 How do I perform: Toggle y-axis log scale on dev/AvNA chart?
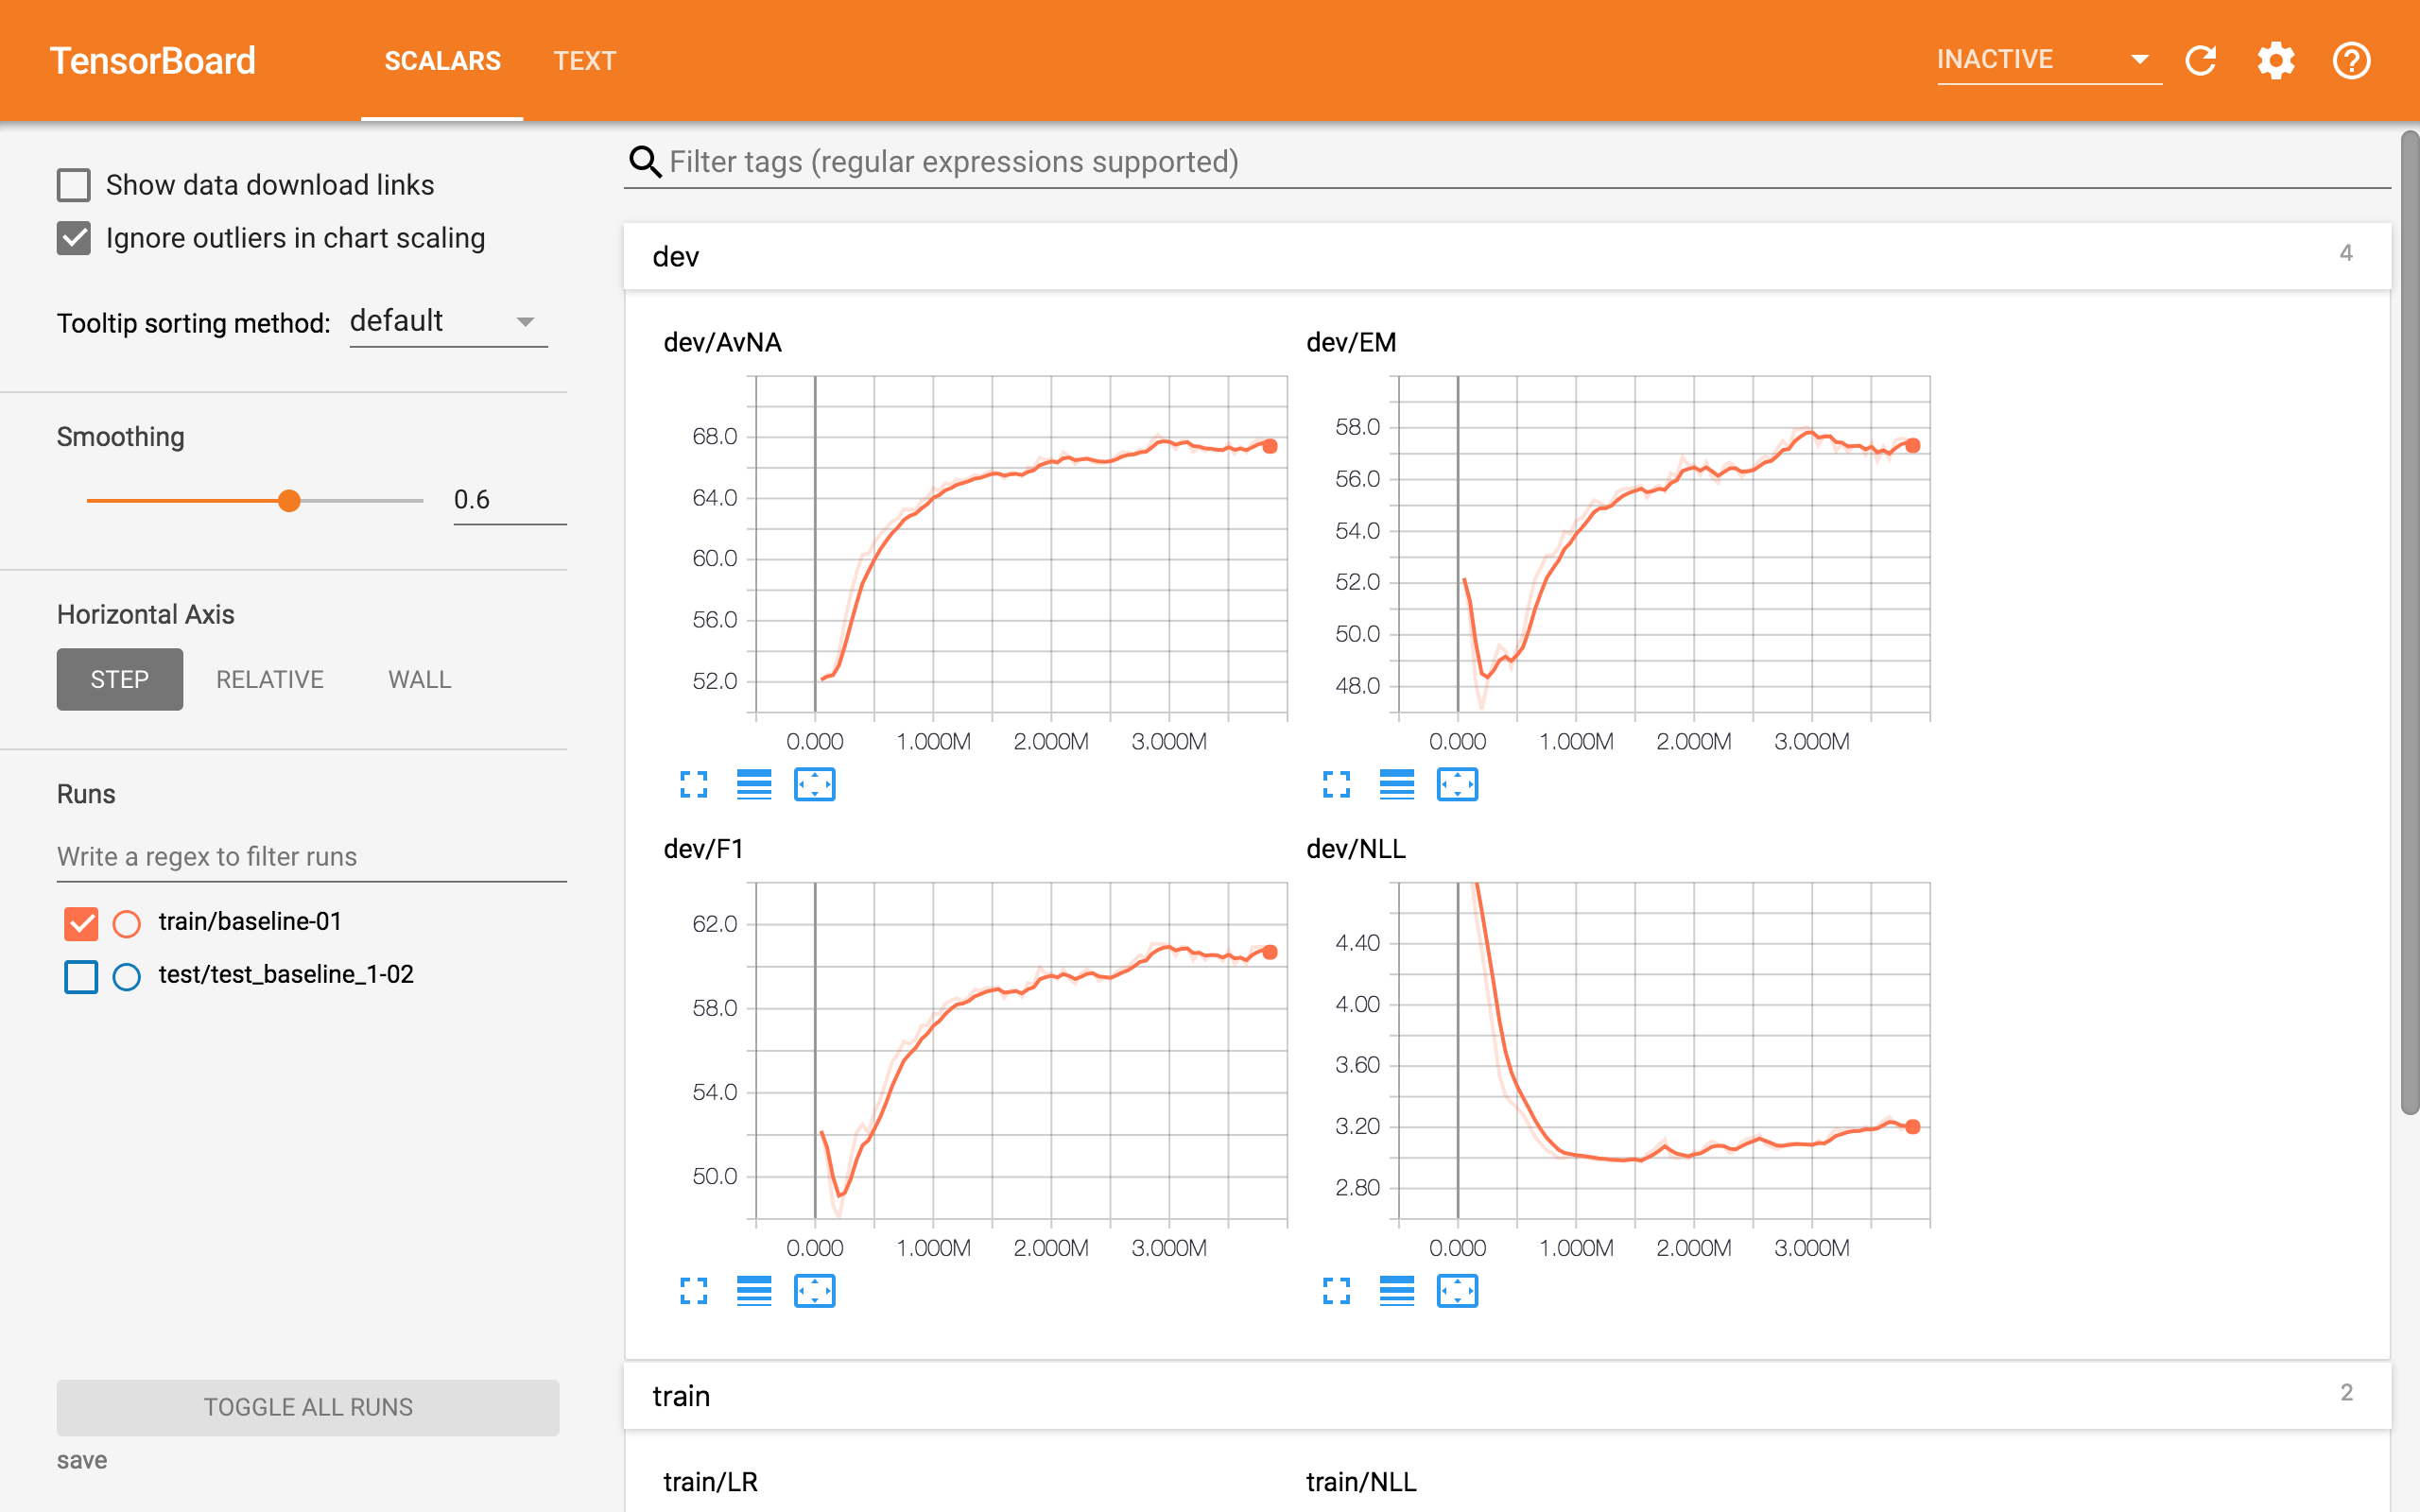tap(754, 785)
